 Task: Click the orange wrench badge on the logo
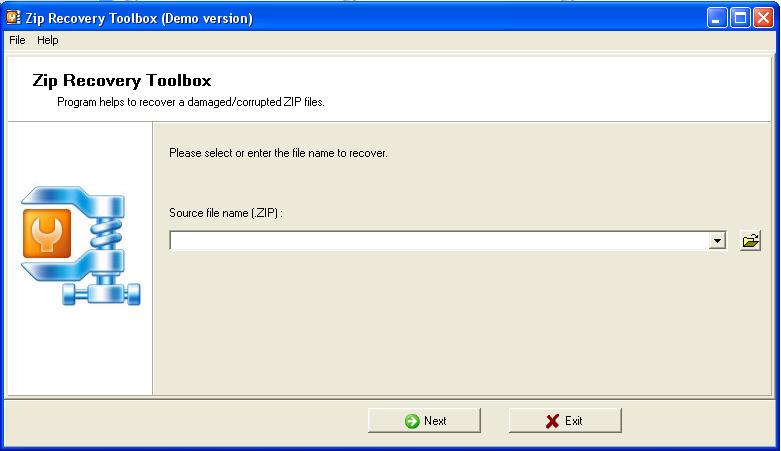tap(47, 233)
